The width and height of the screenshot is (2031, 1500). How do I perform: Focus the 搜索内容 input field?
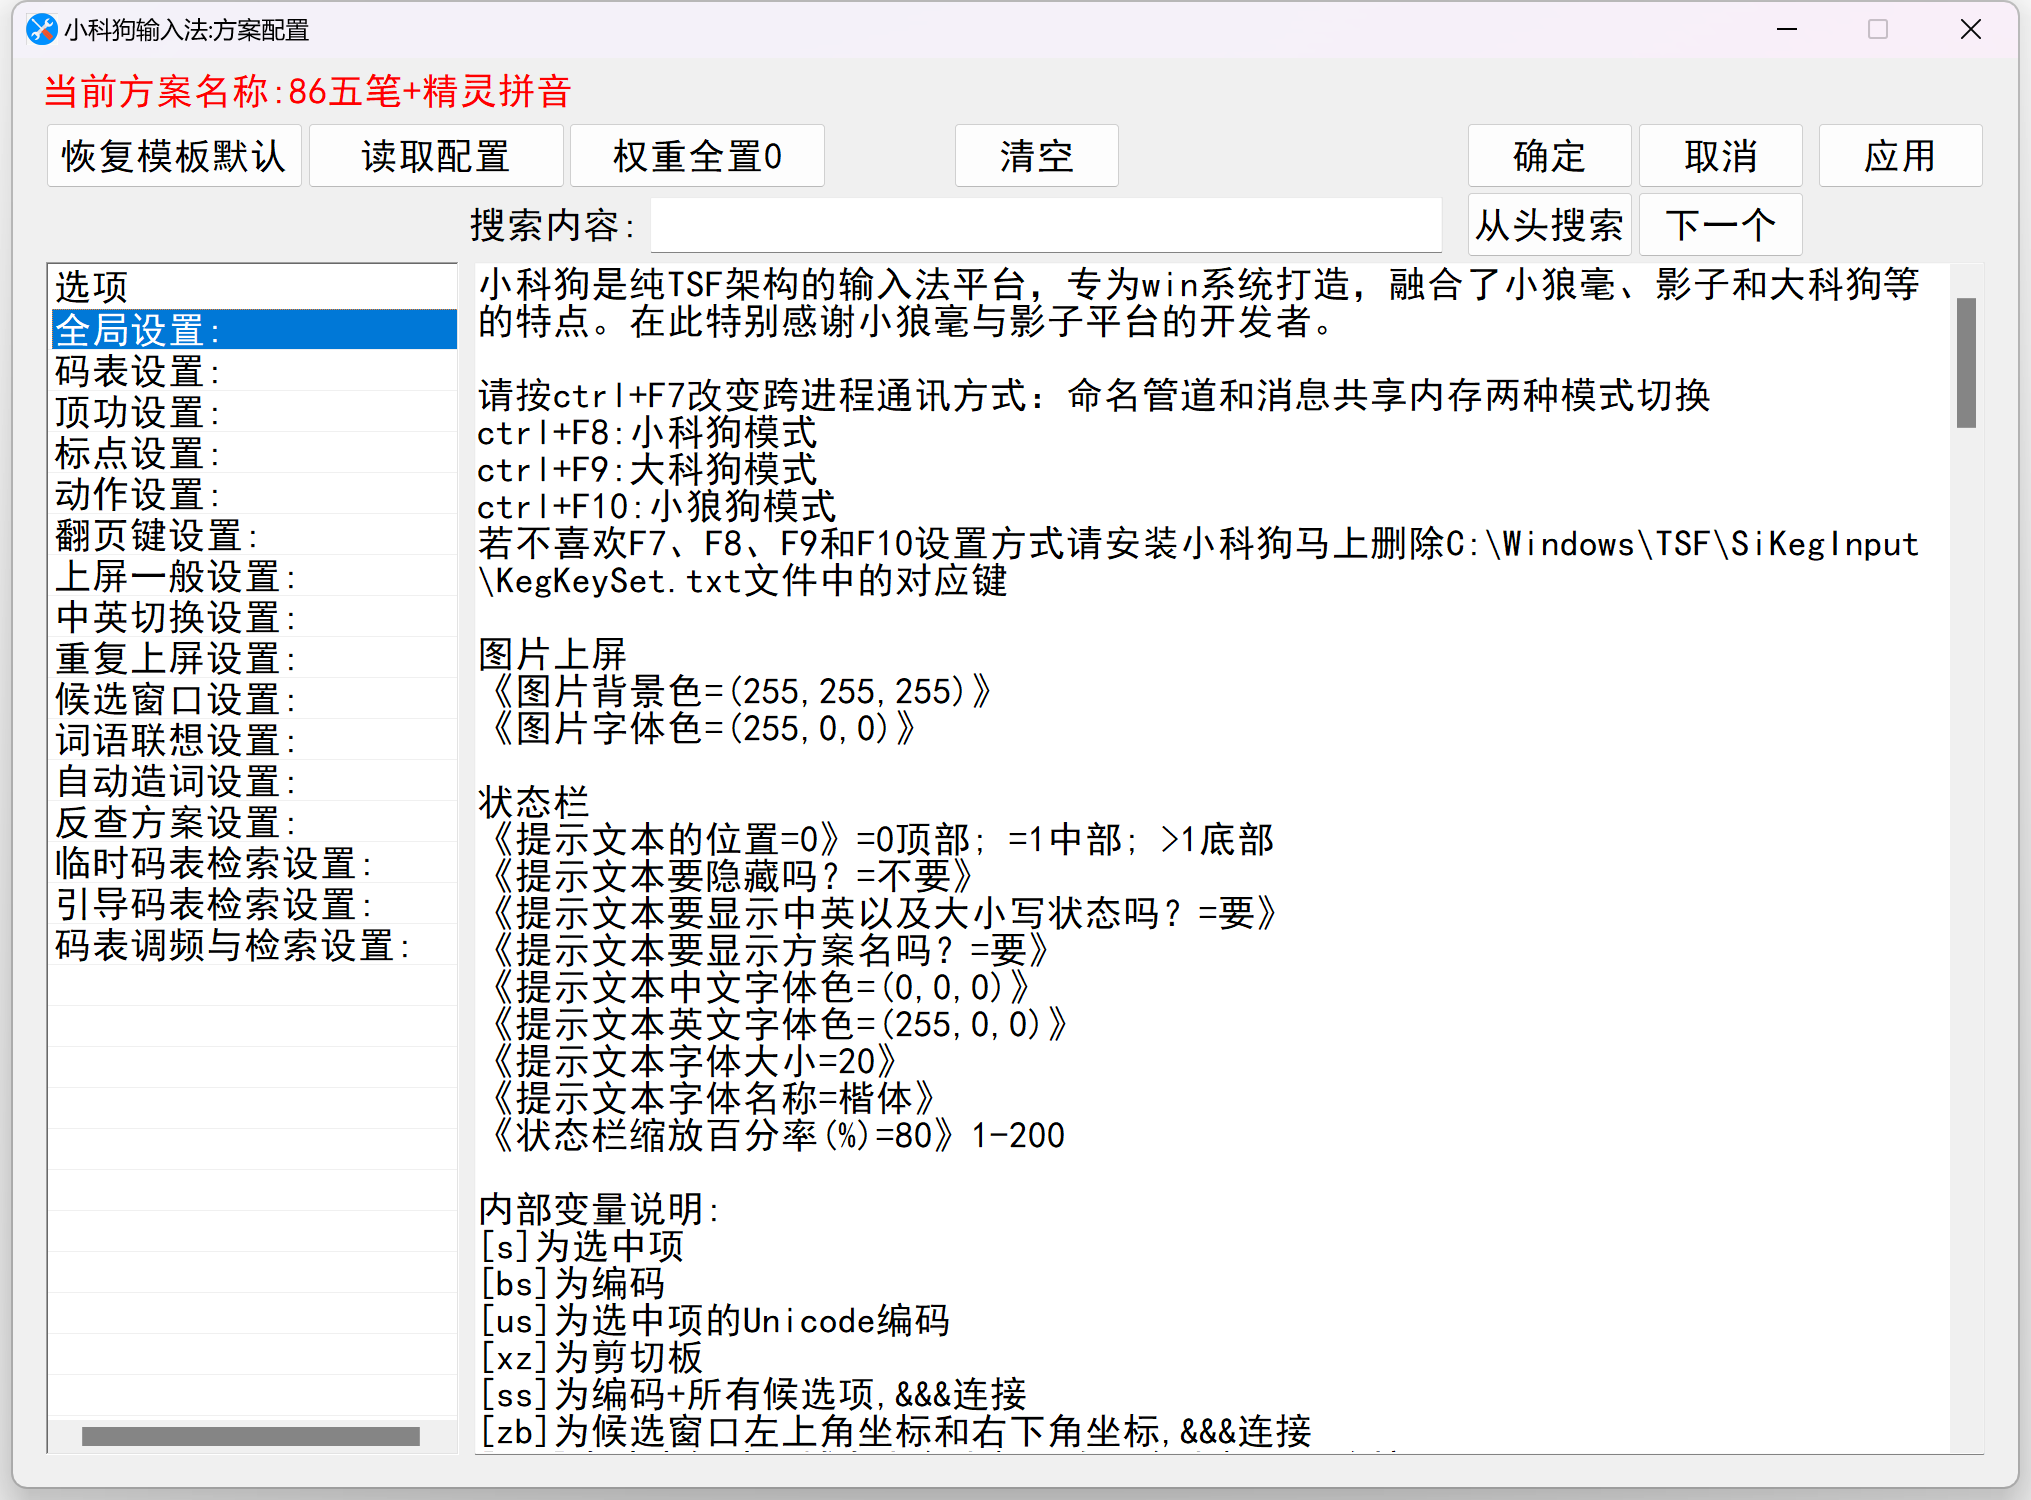click(x=1046, y=225)
